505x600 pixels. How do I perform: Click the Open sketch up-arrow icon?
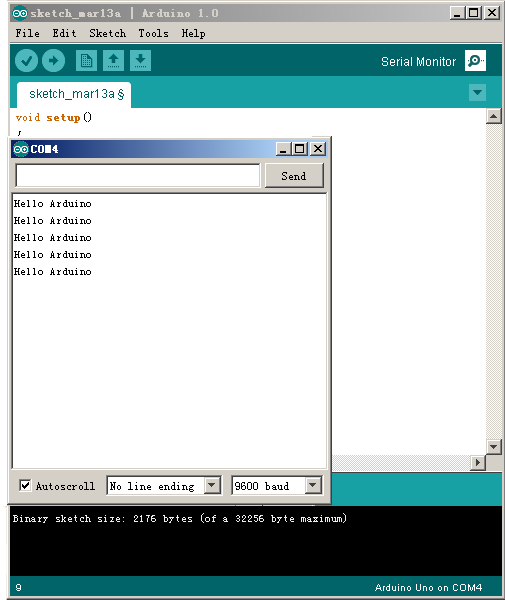[113, 60]
